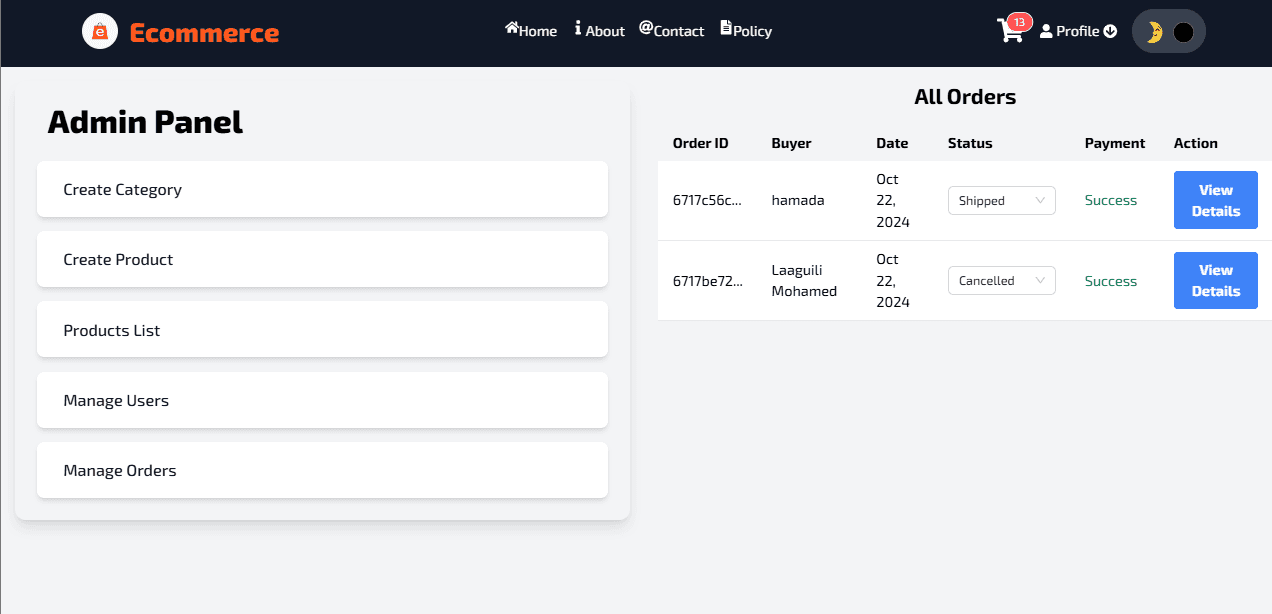View Details of hamada's order
This screenshot has width=1272, height=614.
1215,200
